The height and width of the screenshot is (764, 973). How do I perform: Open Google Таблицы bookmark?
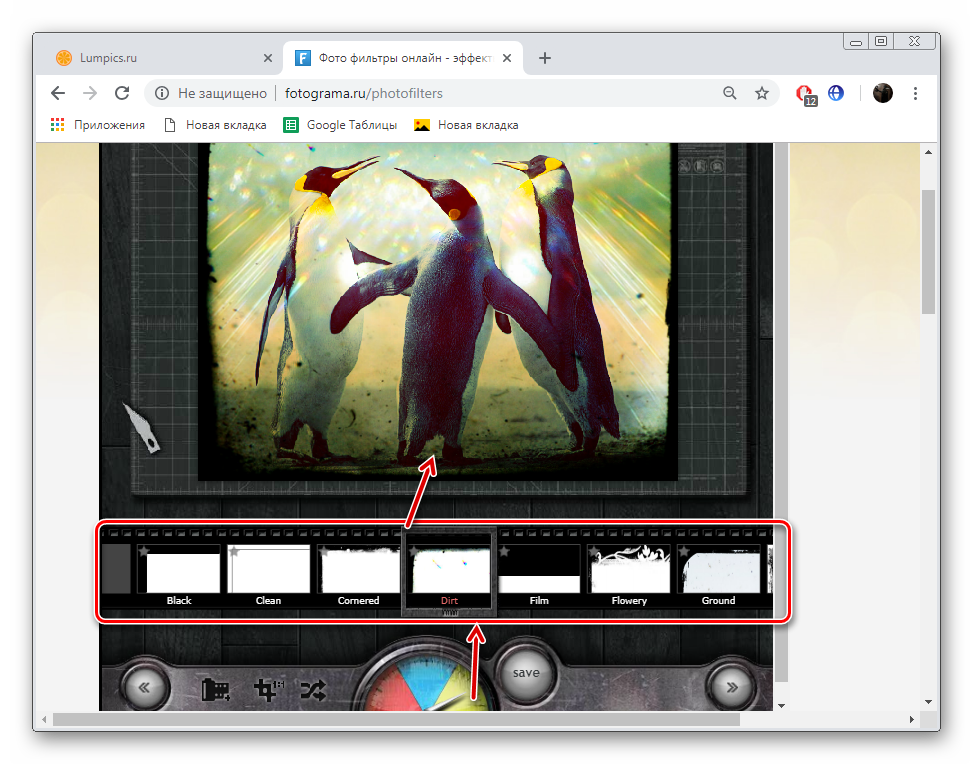click(340, 125)
